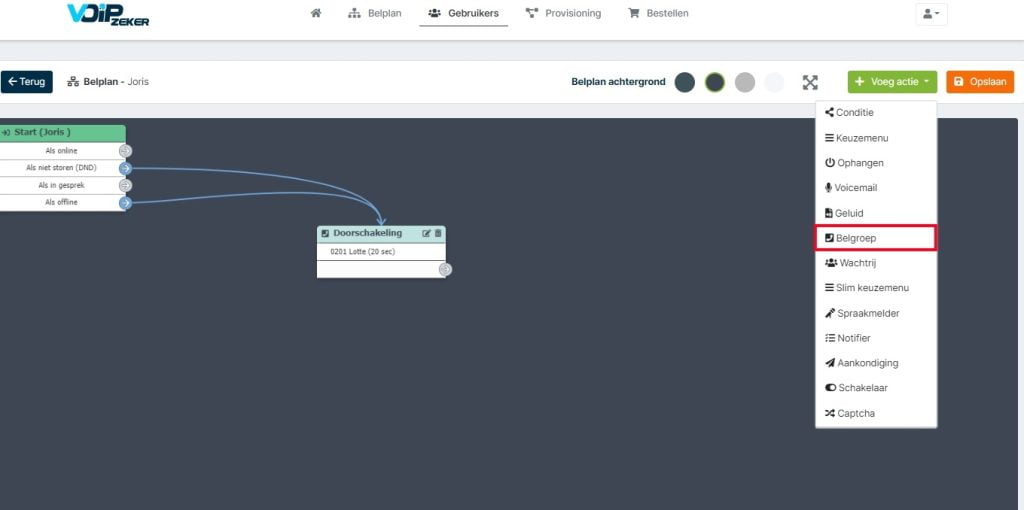The width and height of the screenshot is (1024, 510).
Task: Select the gray background color swatch
Action: (x=745, y=82)
